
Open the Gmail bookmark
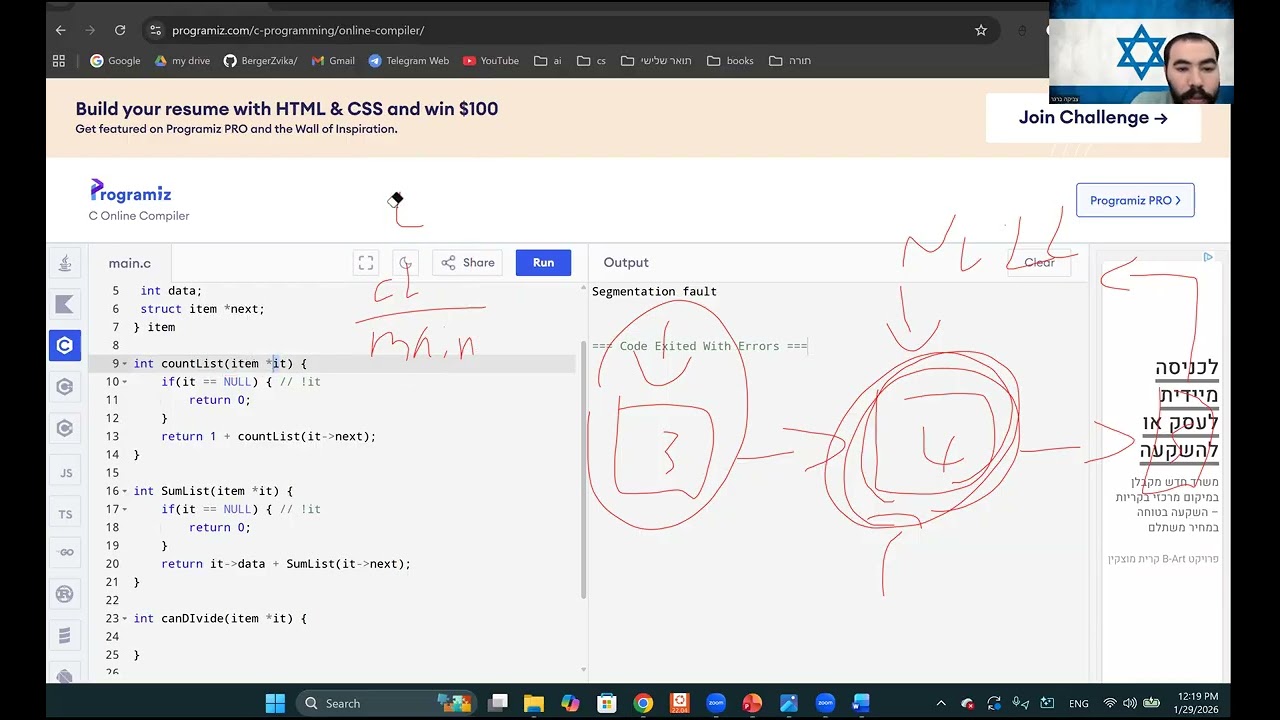[333, 60]
